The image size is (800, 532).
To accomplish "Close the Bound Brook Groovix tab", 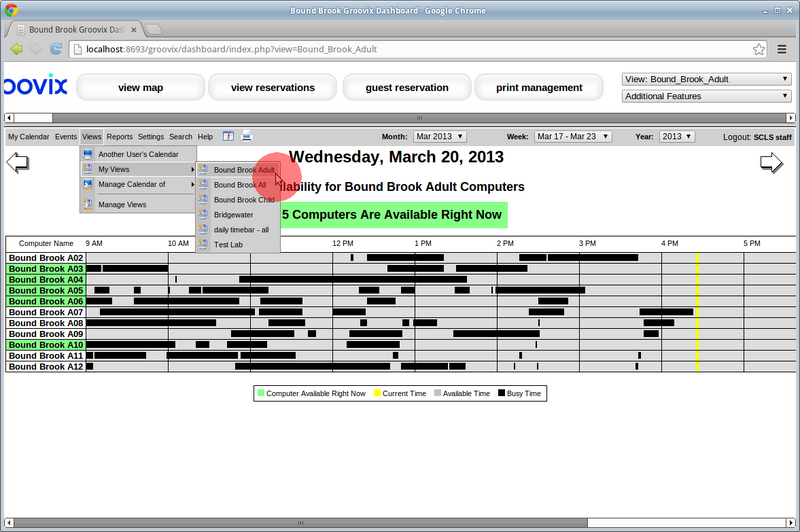I will pos(134,30).
